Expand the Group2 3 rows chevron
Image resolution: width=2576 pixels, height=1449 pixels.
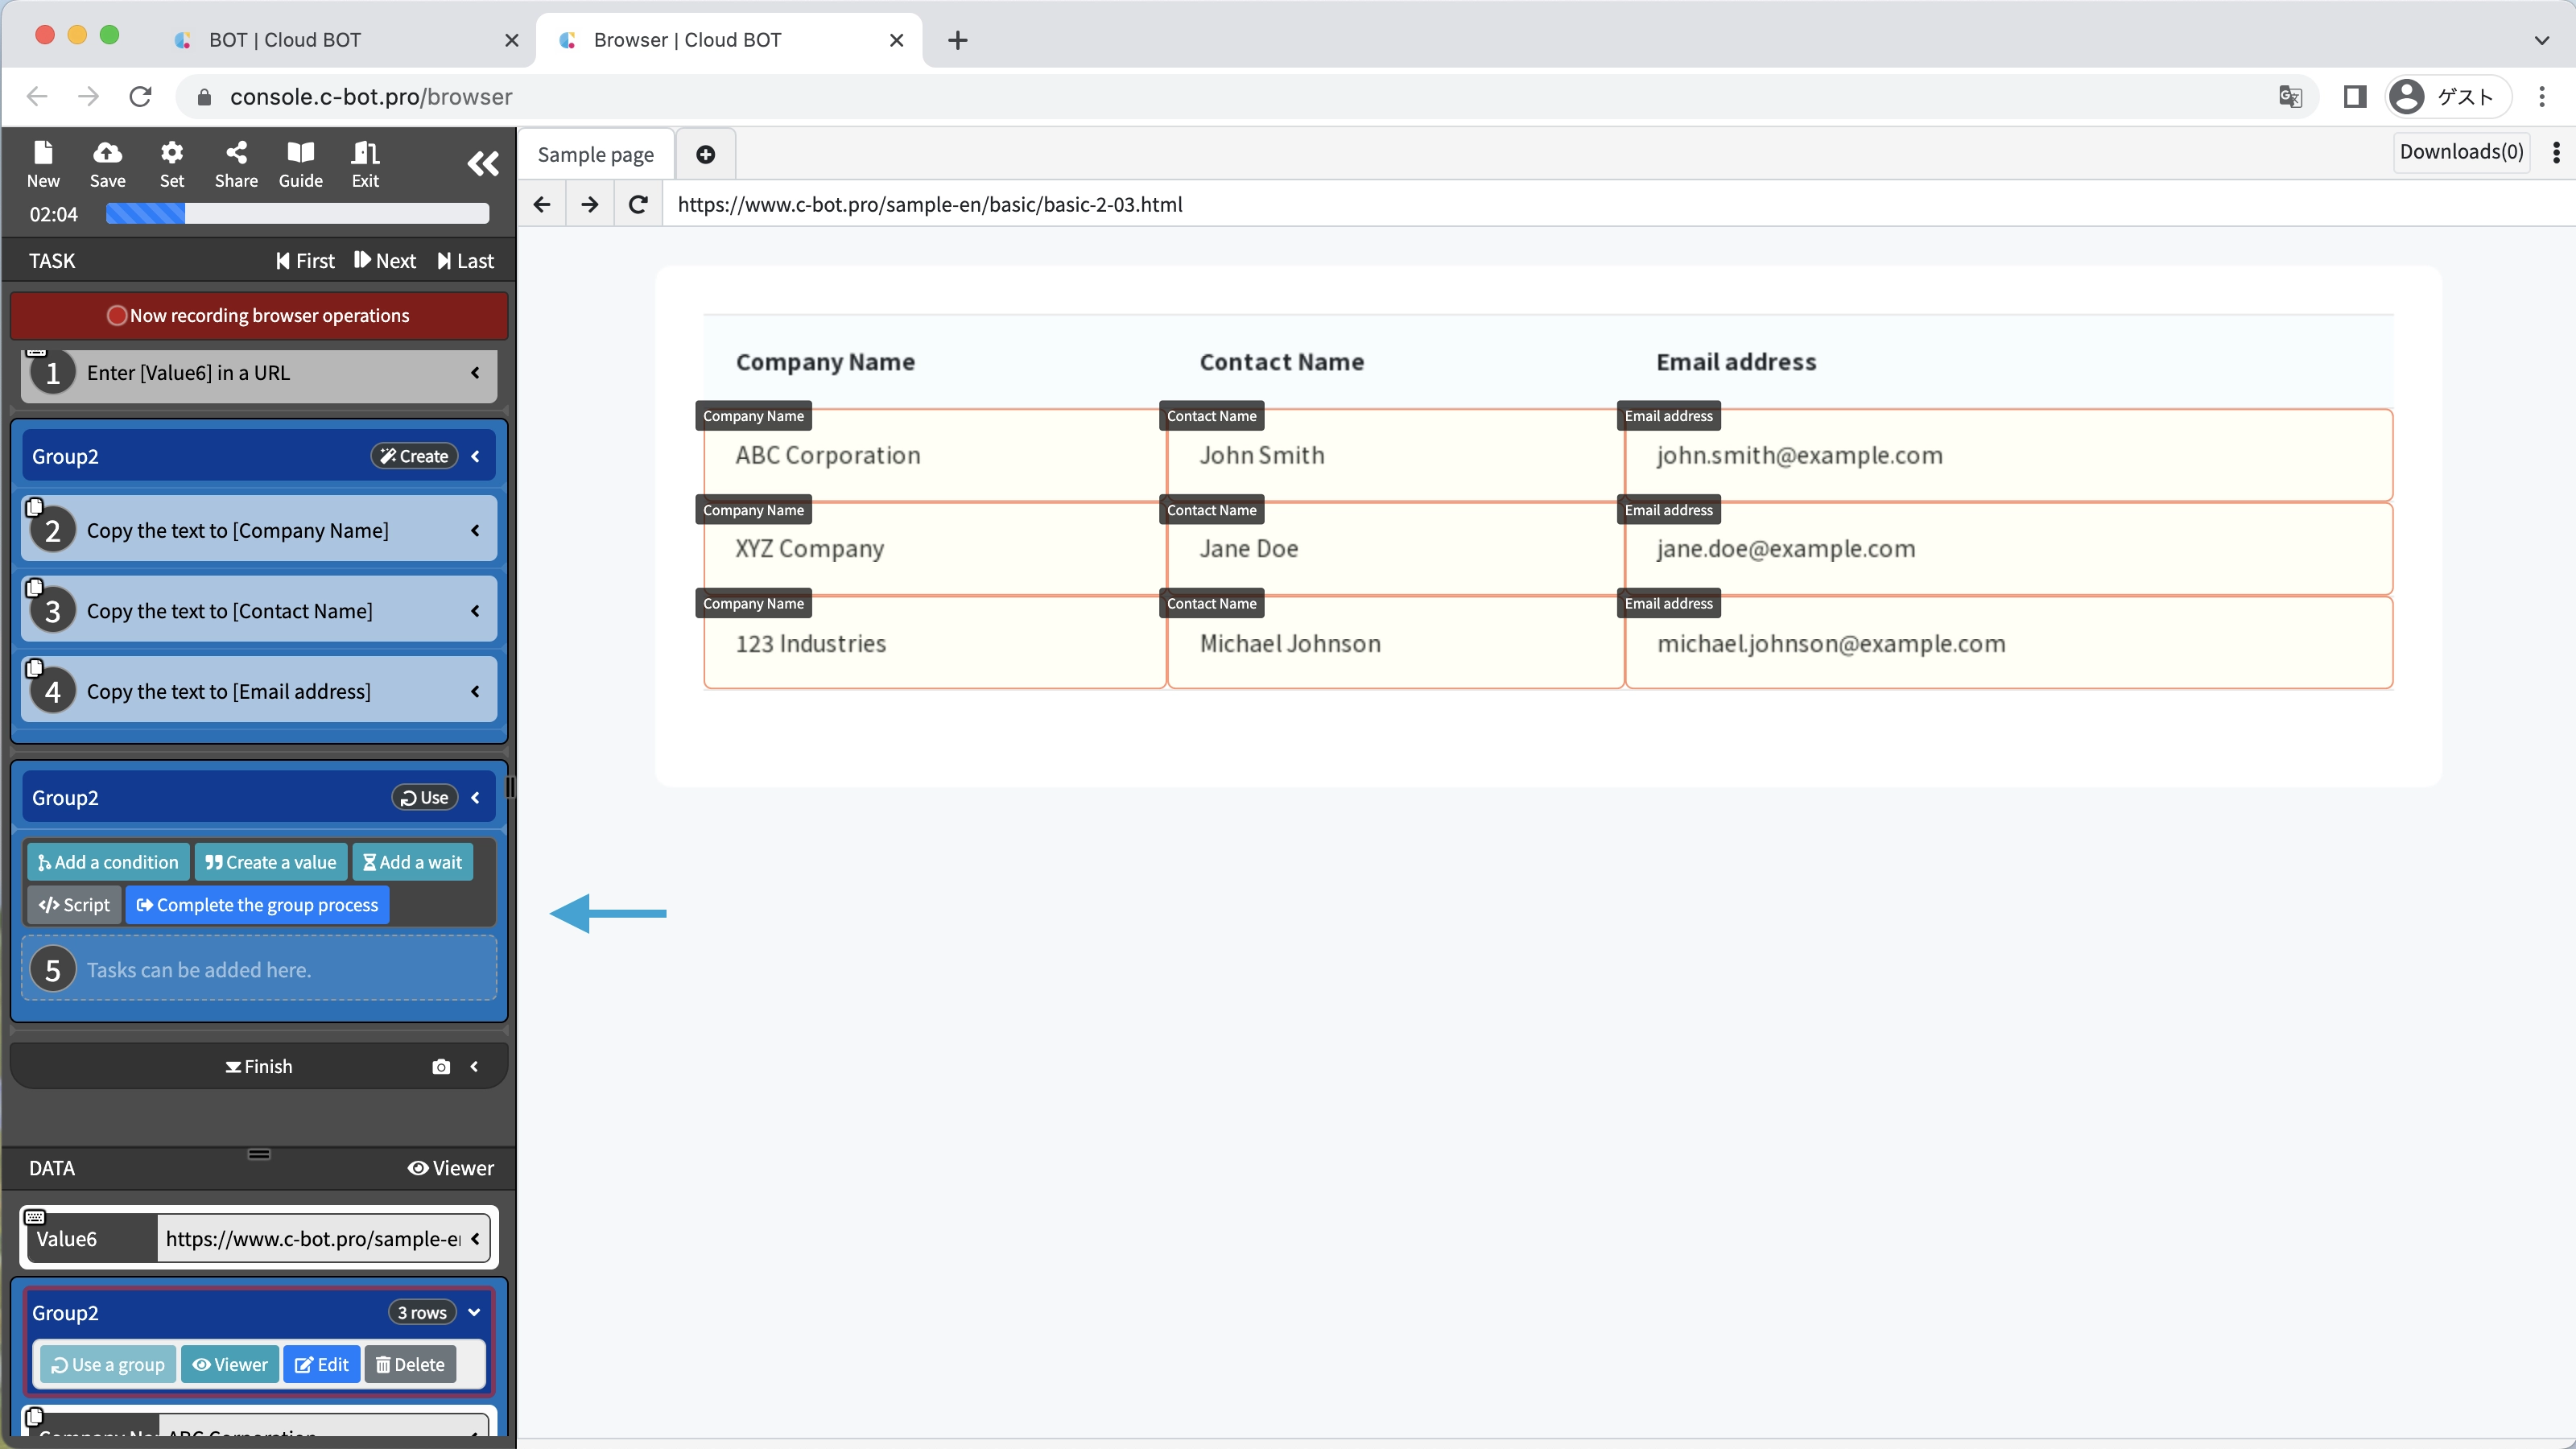[x=474, y=1312]
